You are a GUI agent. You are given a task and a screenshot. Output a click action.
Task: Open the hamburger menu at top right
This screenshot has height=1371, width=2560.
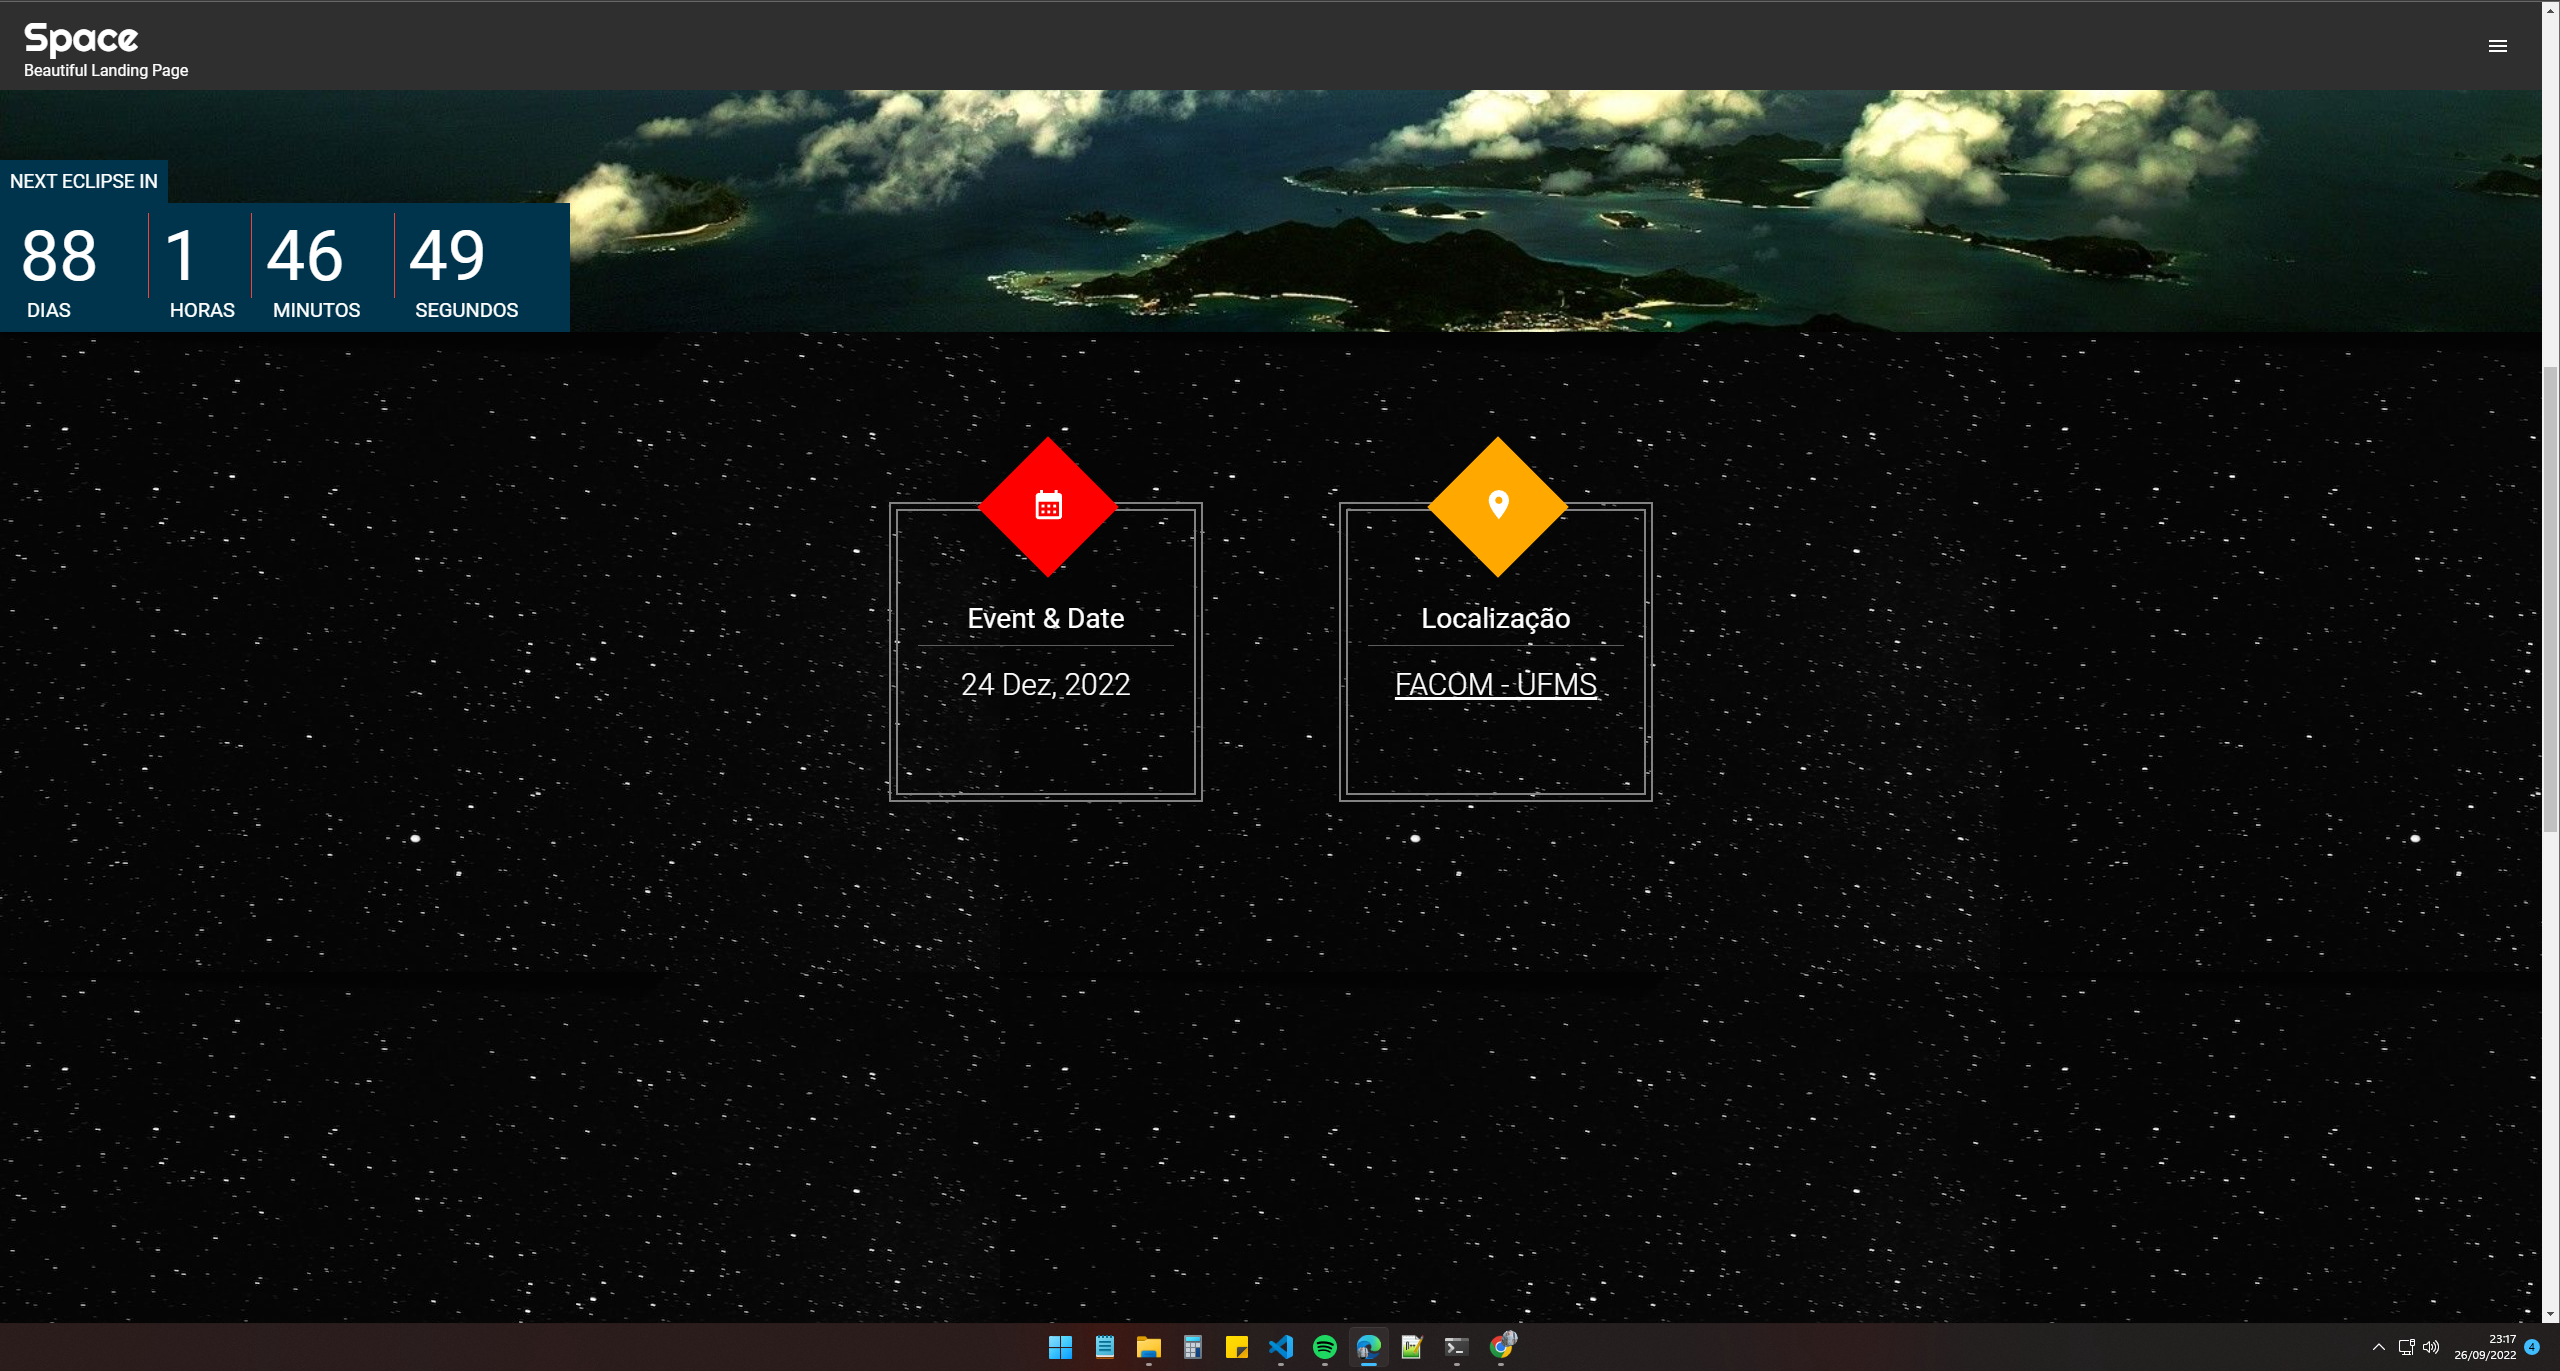click(x=2497, y=46)
